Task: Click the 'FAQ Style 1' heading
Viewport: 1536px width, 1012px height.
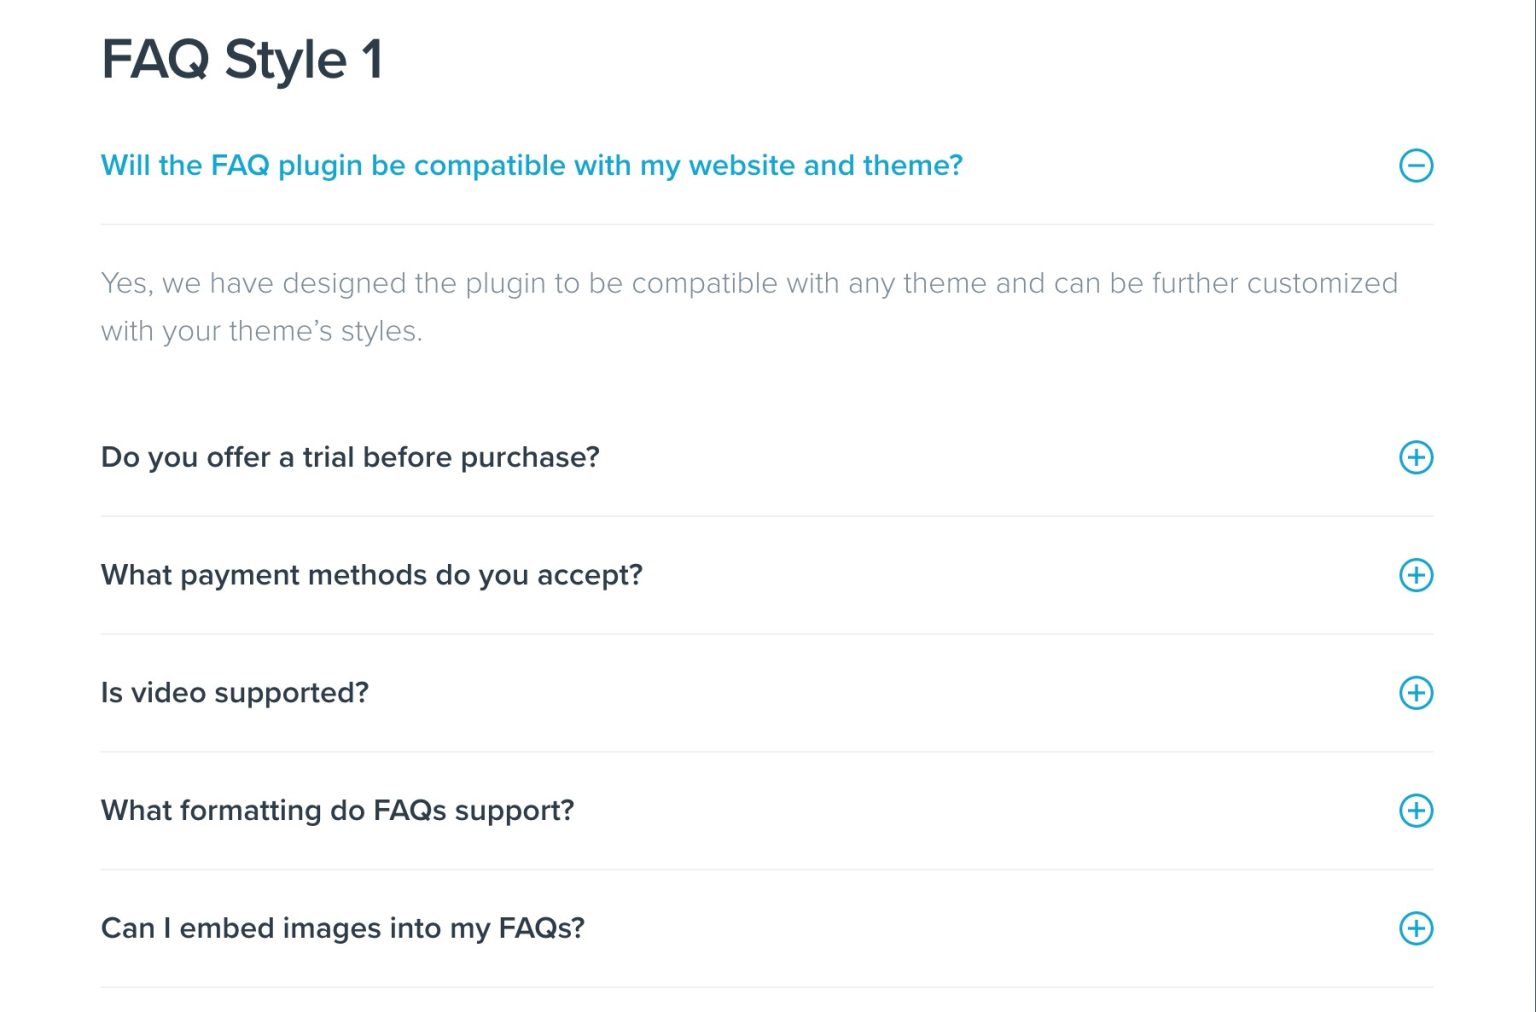Action: click(242, 60)
